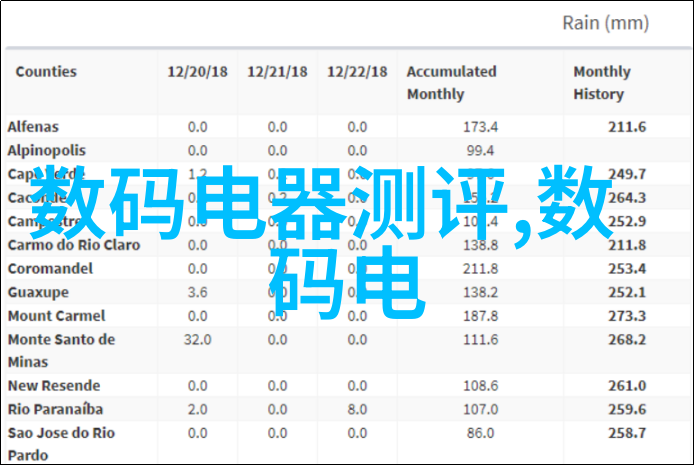This screenshot has width=695, height=466.
Task: Select the 12/21/18 column header
Action: coord(277,72)
